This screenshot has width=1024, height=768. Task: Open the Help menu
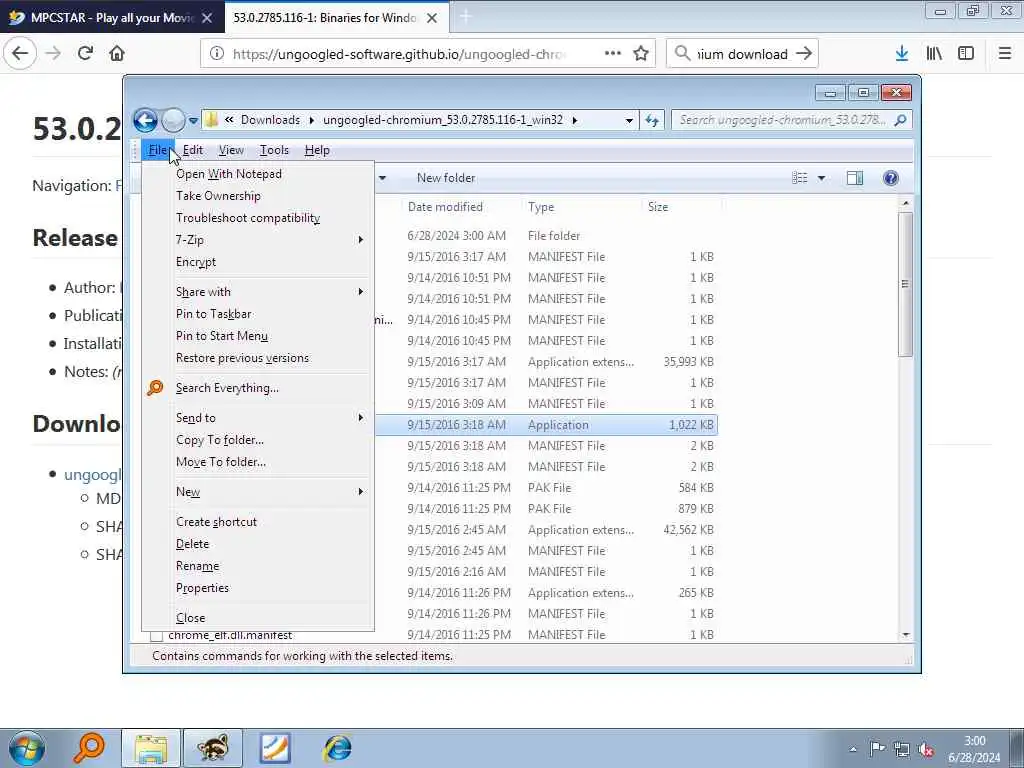[x=317, y=150]
